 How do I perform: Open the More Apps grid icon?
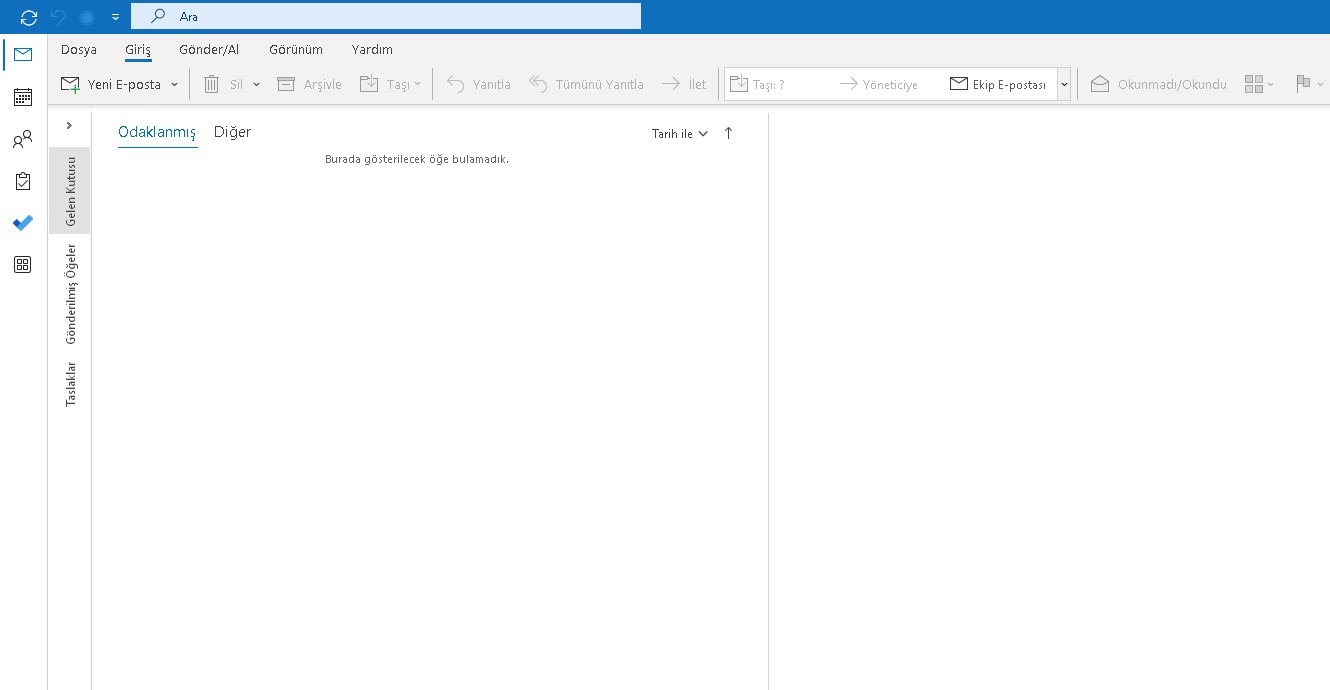coord(22,265)
